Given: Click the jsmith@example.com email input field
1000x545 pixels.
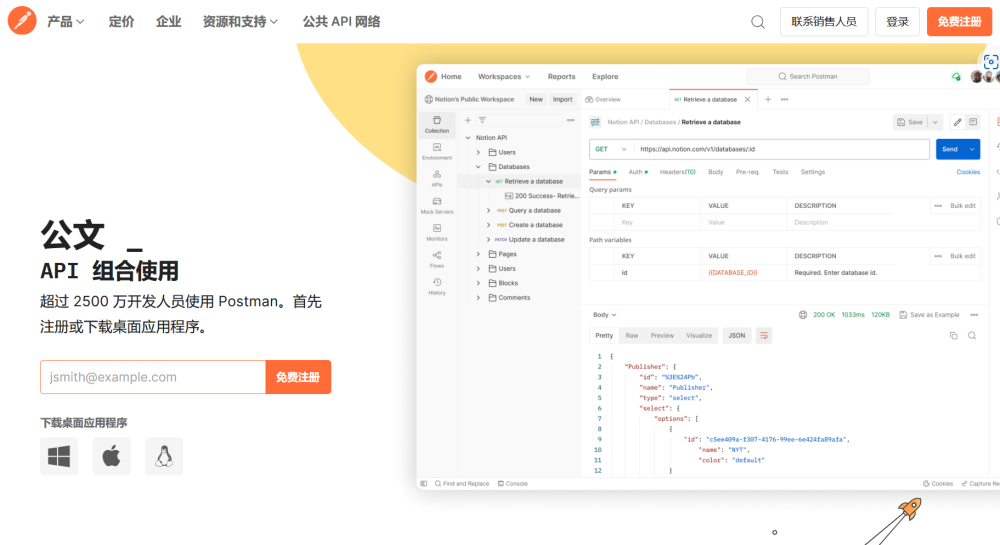Looking at the screenshot, I should coord(153,377).
